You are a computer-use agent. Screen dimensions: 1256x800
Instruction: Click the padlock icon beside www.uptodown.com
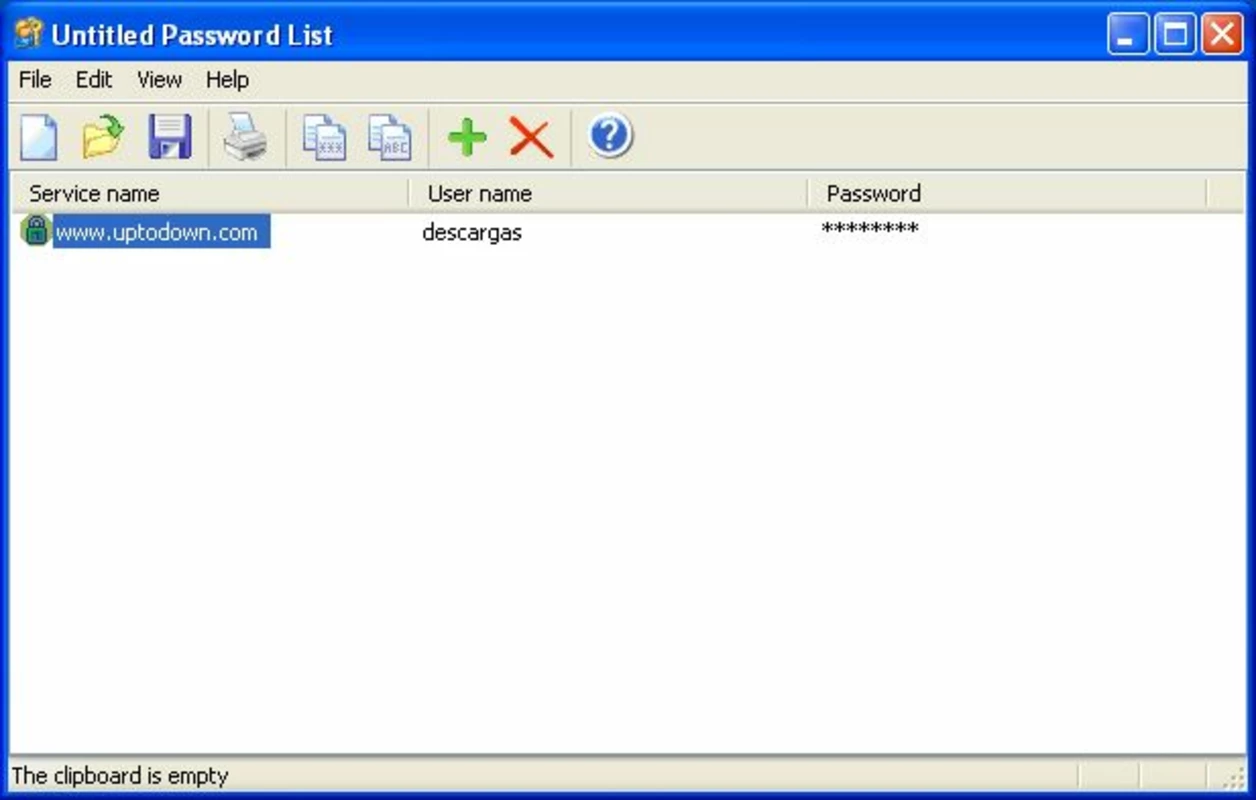click(x=36, y=230)
